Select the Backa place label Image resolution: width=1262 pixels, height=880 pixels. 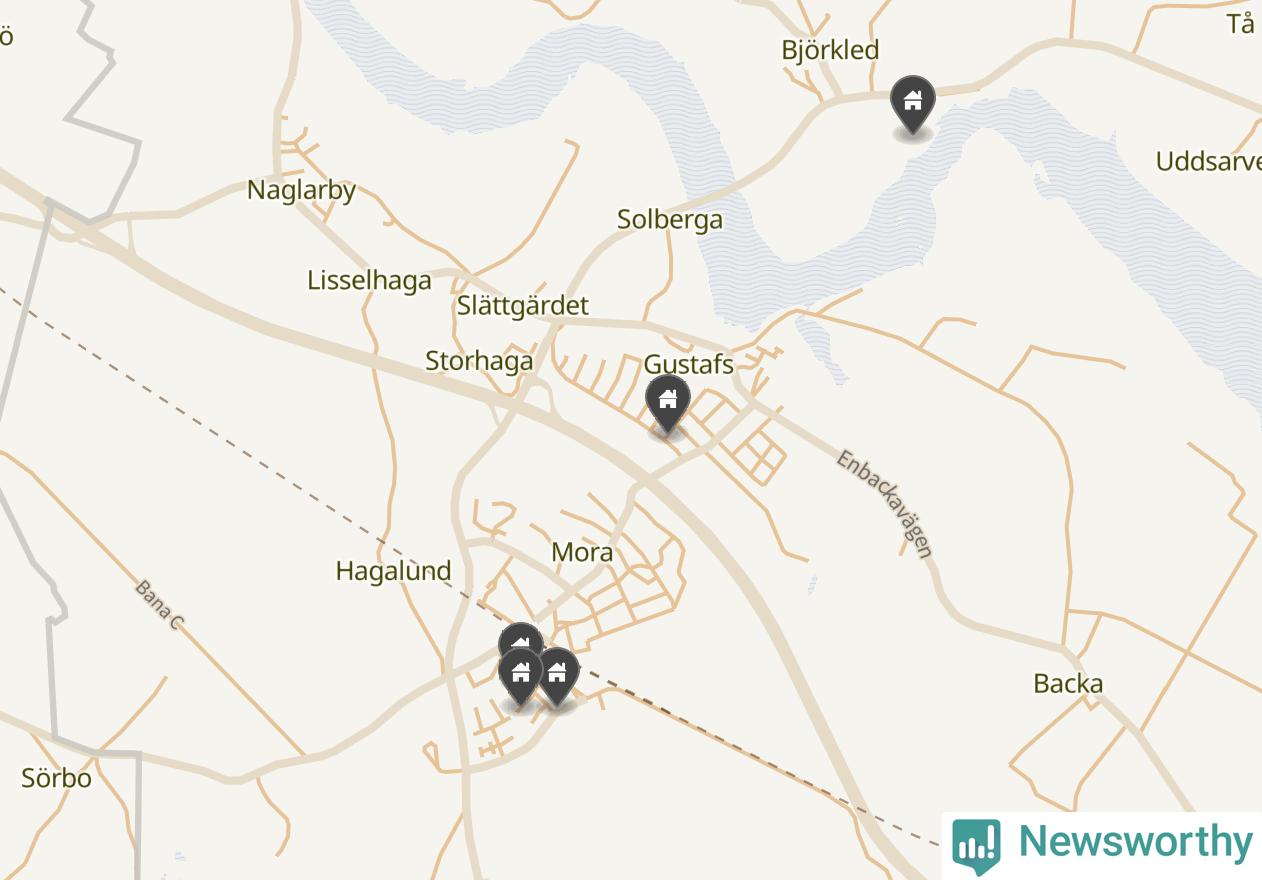click(x=1068, y=684)
